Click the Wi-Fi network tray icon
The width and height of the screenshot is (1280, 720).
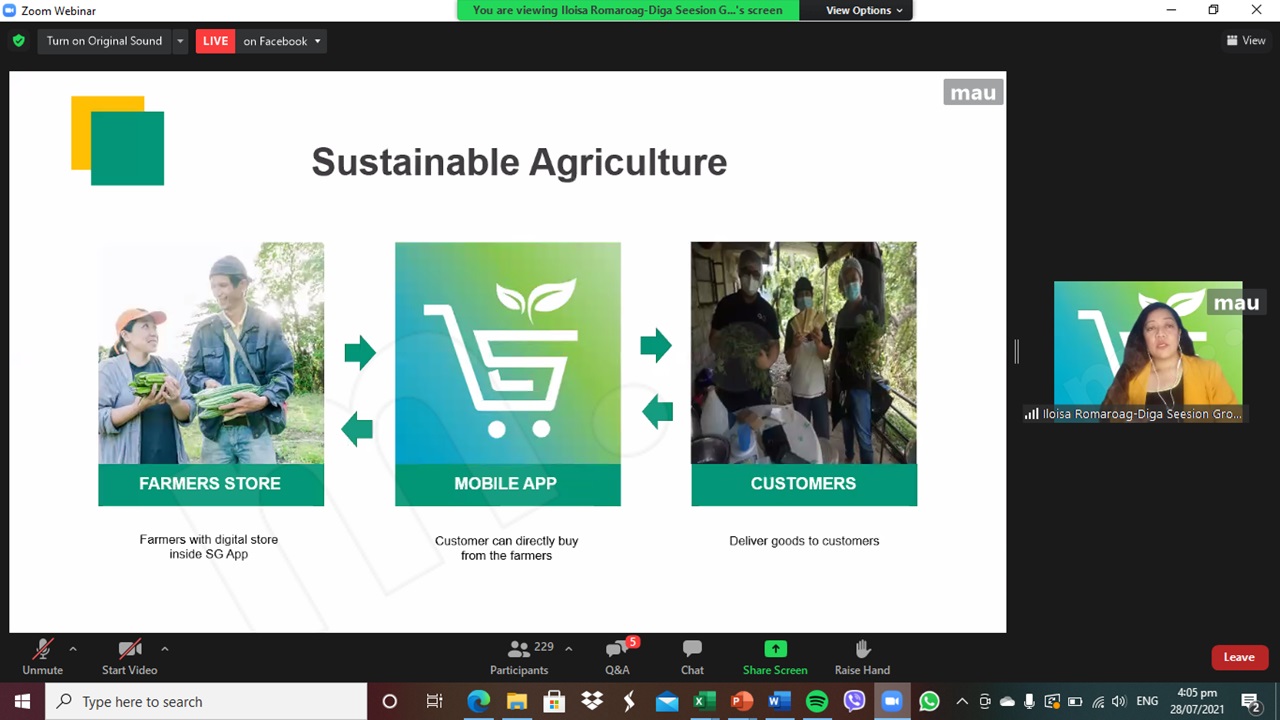(x=1098, y=701)
